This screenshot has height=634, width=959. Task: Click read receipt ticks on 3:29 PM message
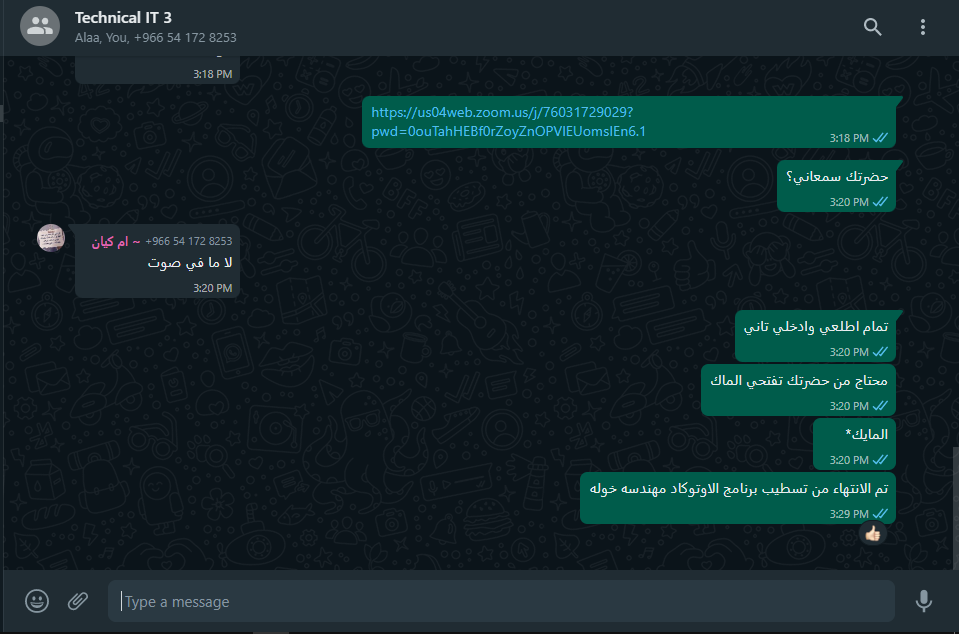(880, 514)
